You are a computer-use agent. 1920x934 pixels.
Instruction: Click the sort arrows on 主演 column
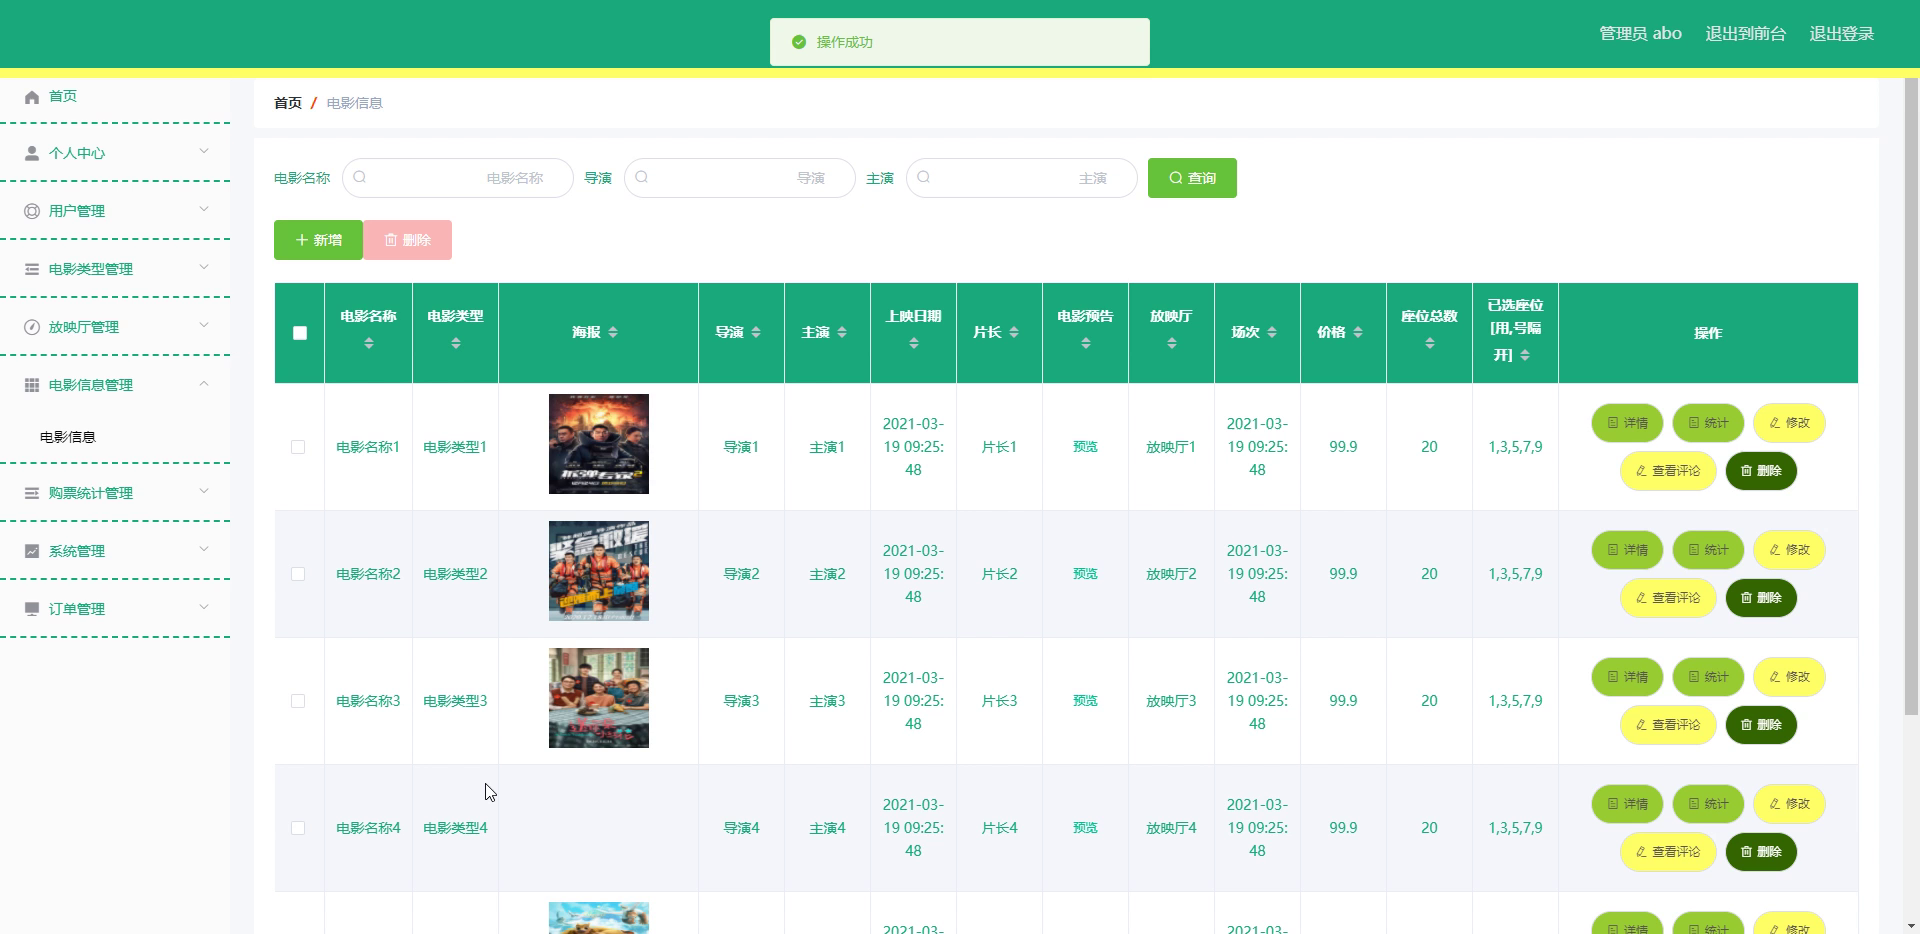842,333
